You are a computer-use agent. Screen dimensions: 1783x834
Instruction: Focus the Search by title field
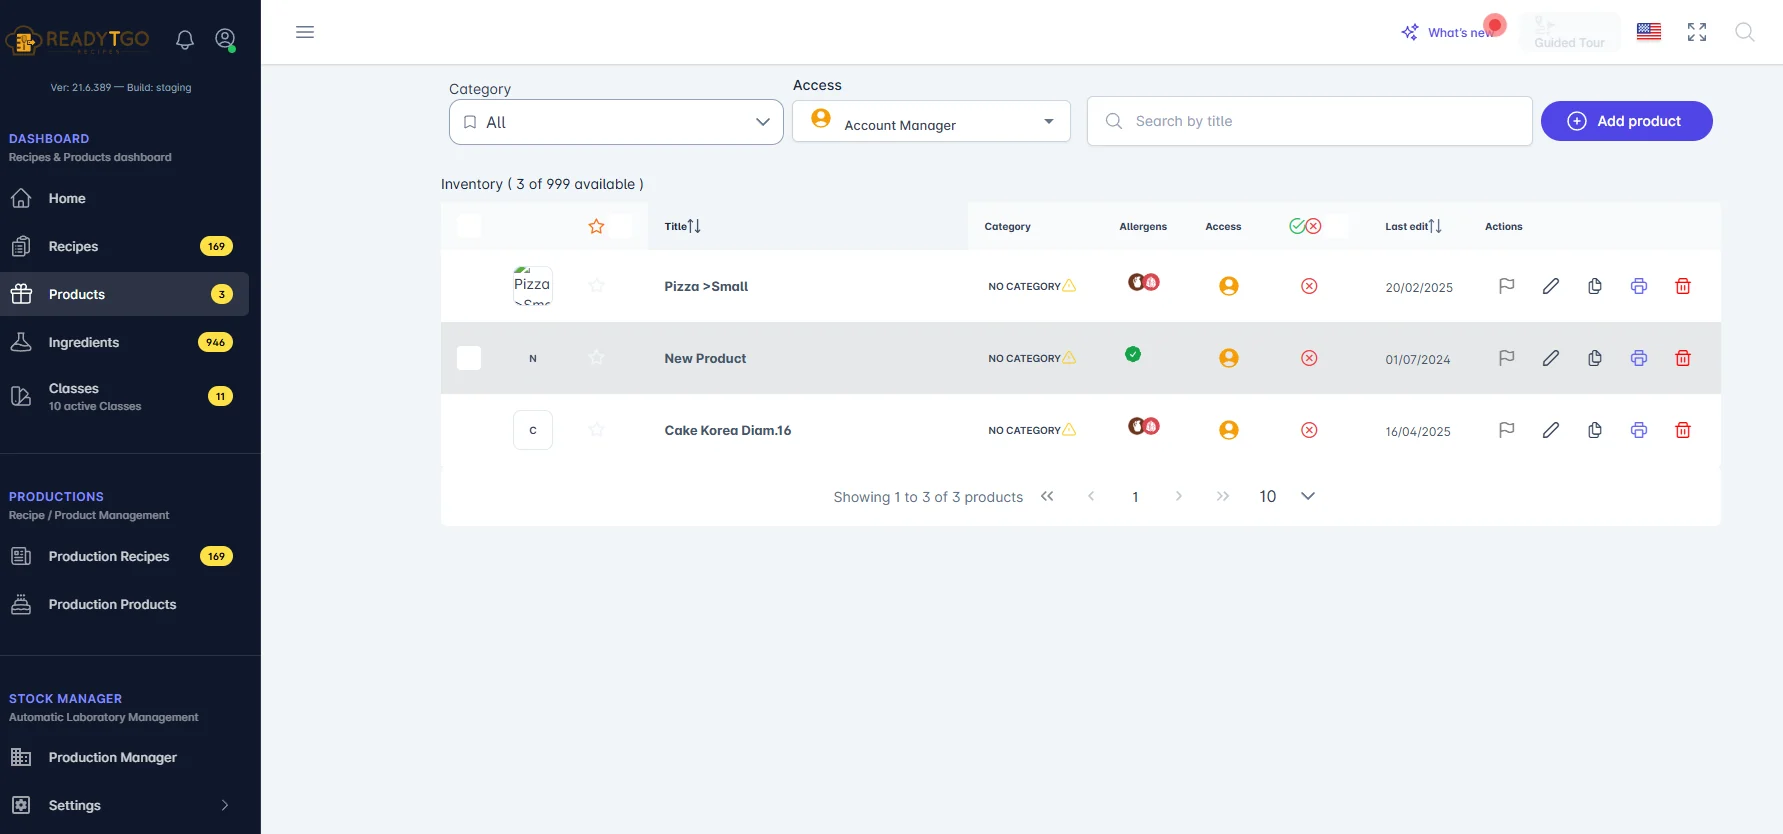coord(1310,121)
